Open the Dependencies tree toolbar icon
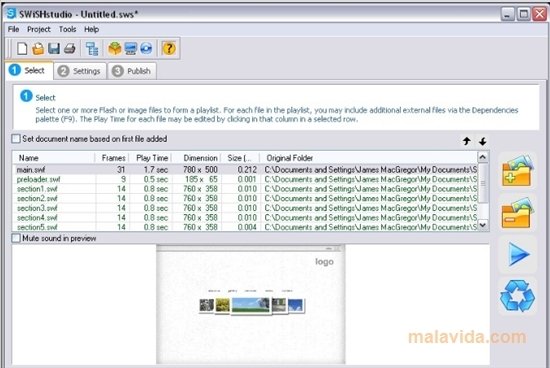 pos(92,48)
